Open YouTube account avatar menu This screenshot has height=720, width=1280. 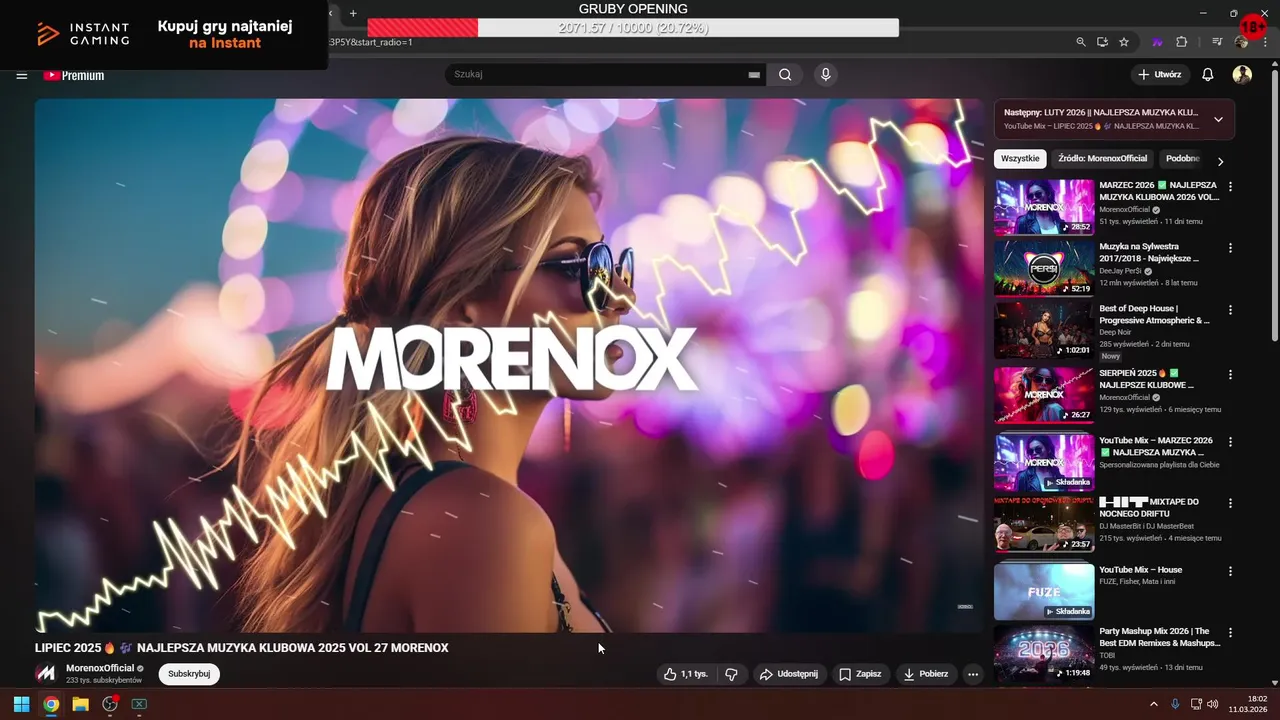(1242, 75)
